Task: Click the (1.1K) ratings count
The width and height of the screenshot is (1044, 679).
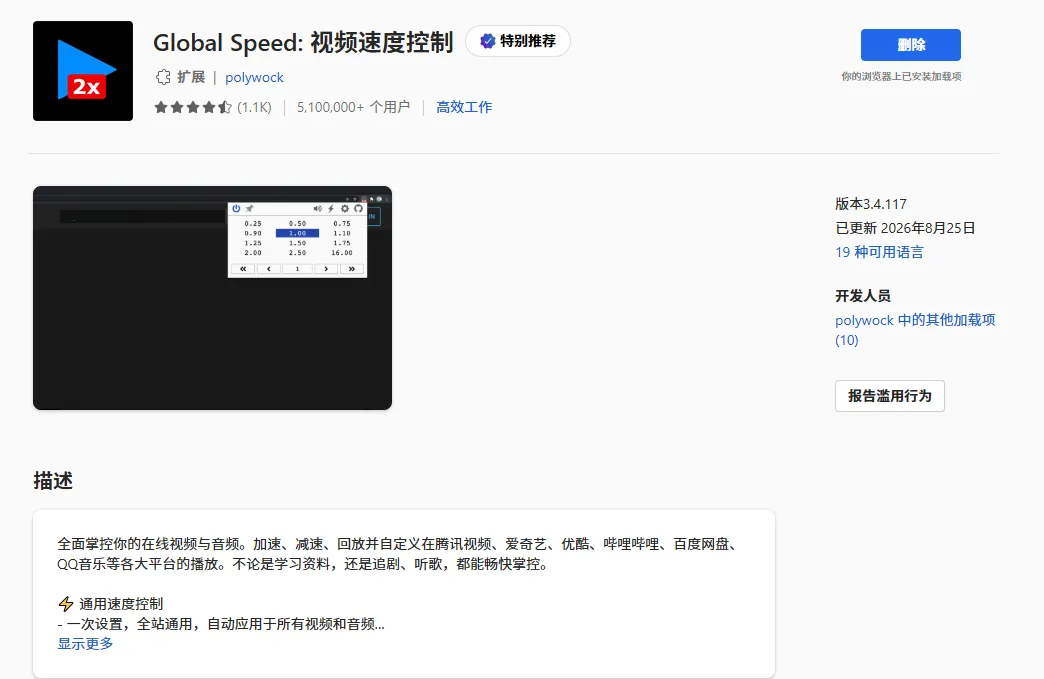Action: tap(254, 107)
